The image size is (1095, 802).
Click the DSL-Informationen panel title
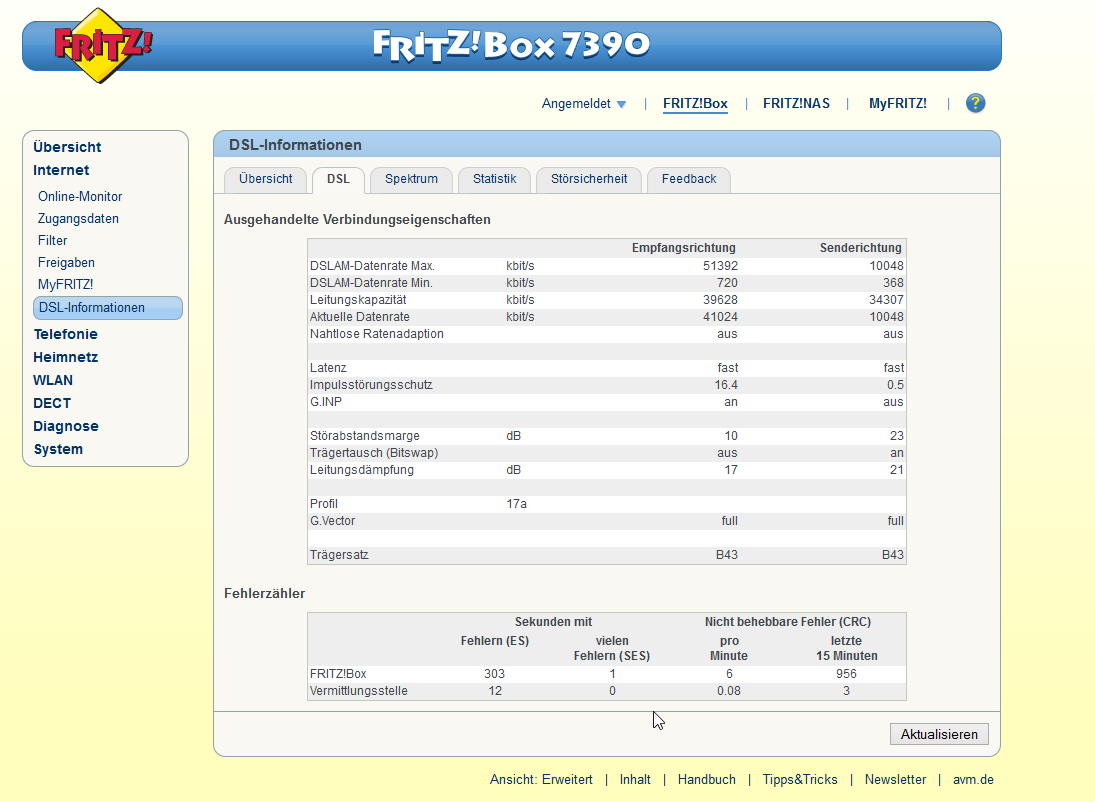point(295,145)
